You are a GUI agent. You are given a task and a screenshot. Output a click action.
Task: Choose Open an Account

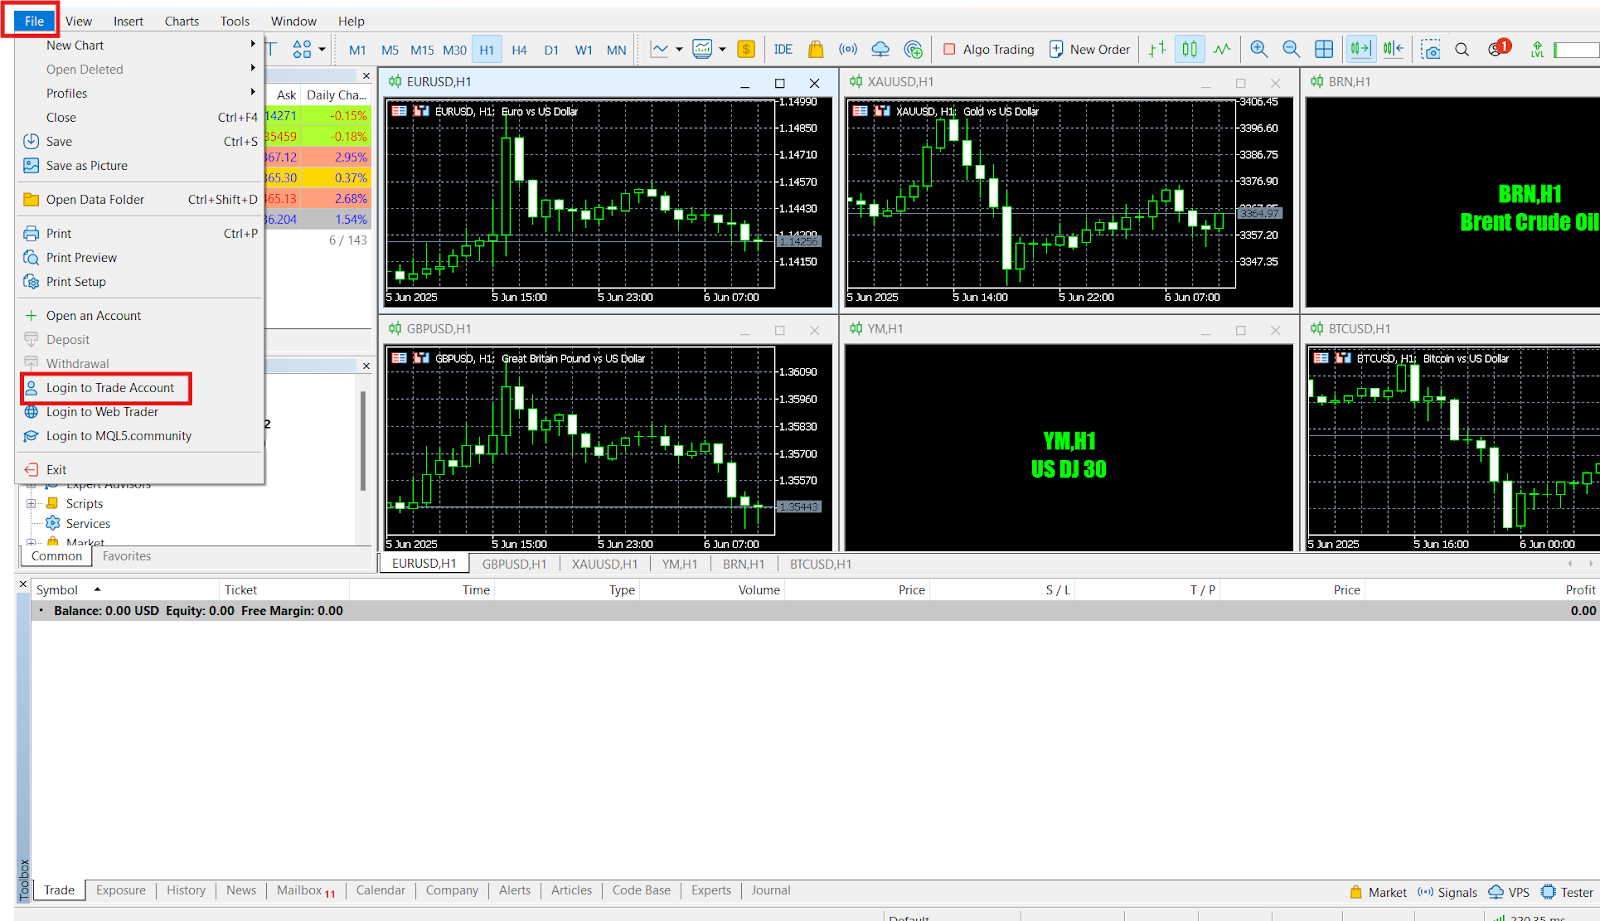click(93, 315)
